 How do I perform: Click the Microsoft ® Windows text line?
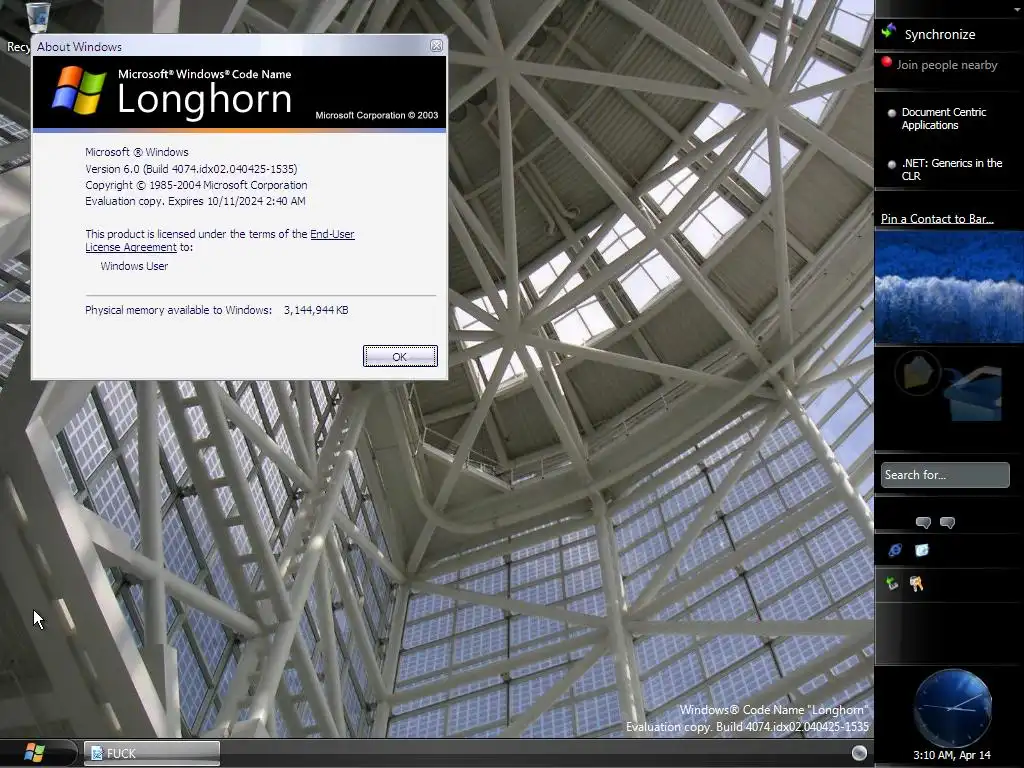136,152
